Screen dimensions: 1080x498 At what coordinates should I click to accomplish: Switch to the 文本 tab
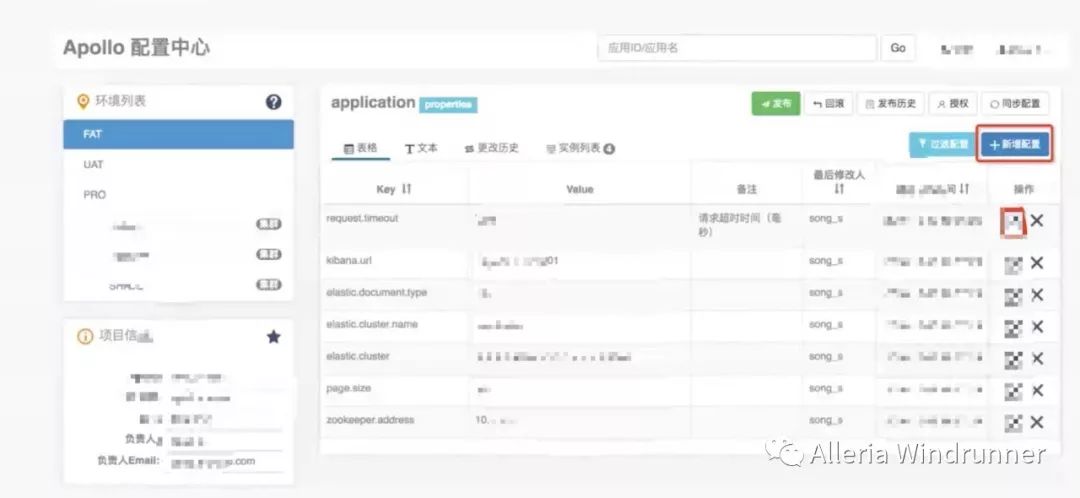(421, 148)
